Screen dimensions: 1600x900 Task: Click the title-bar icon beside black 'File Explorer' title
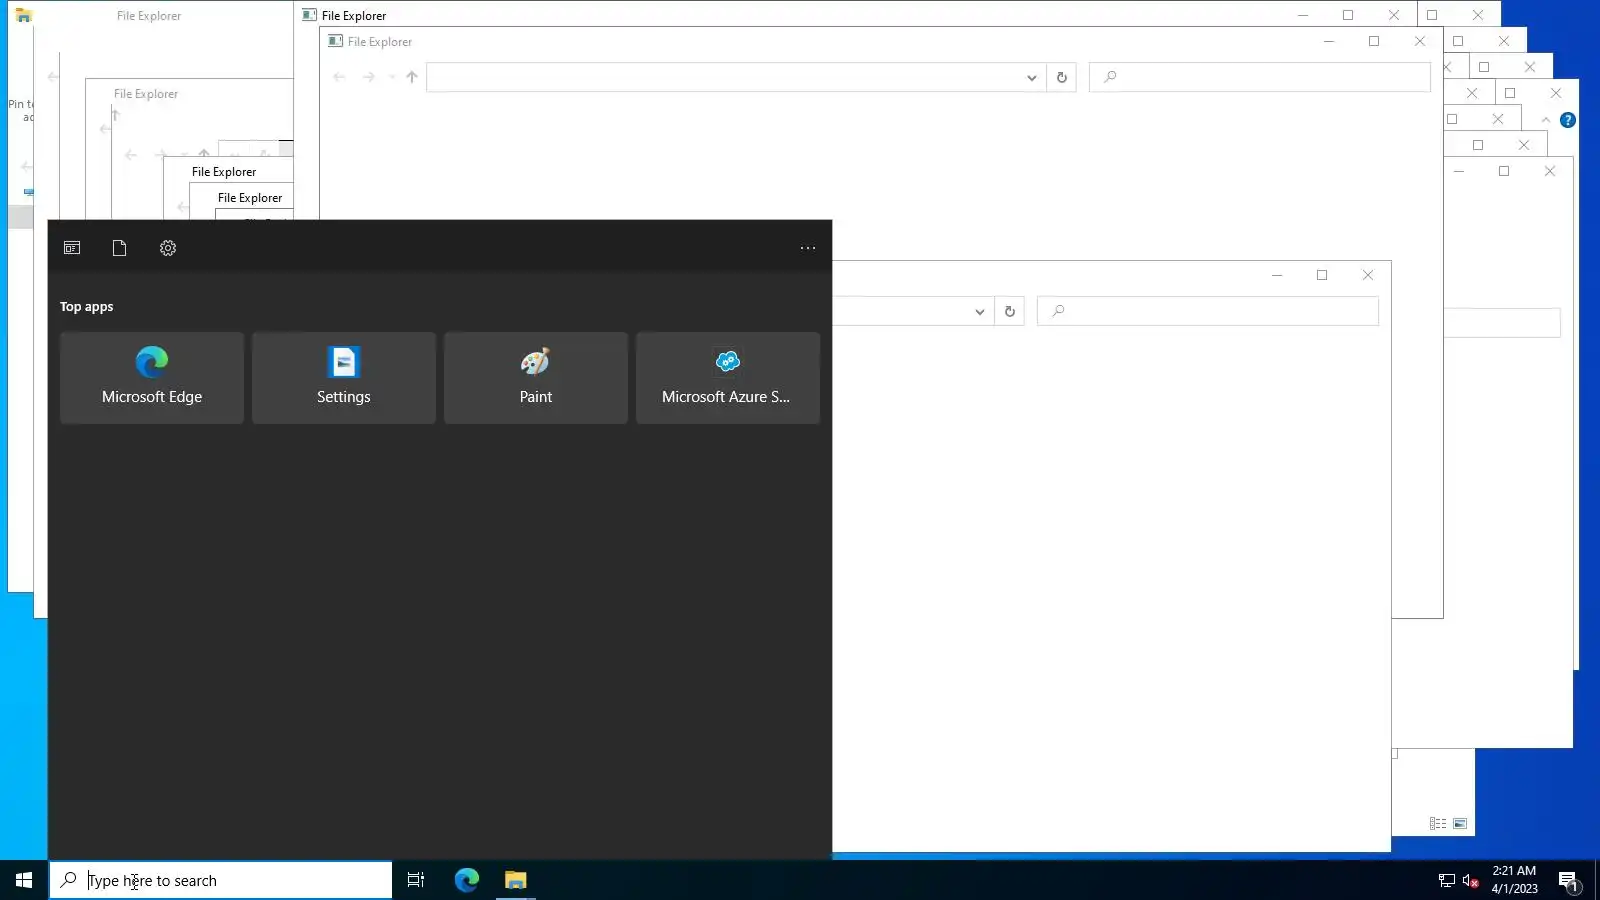310,15
